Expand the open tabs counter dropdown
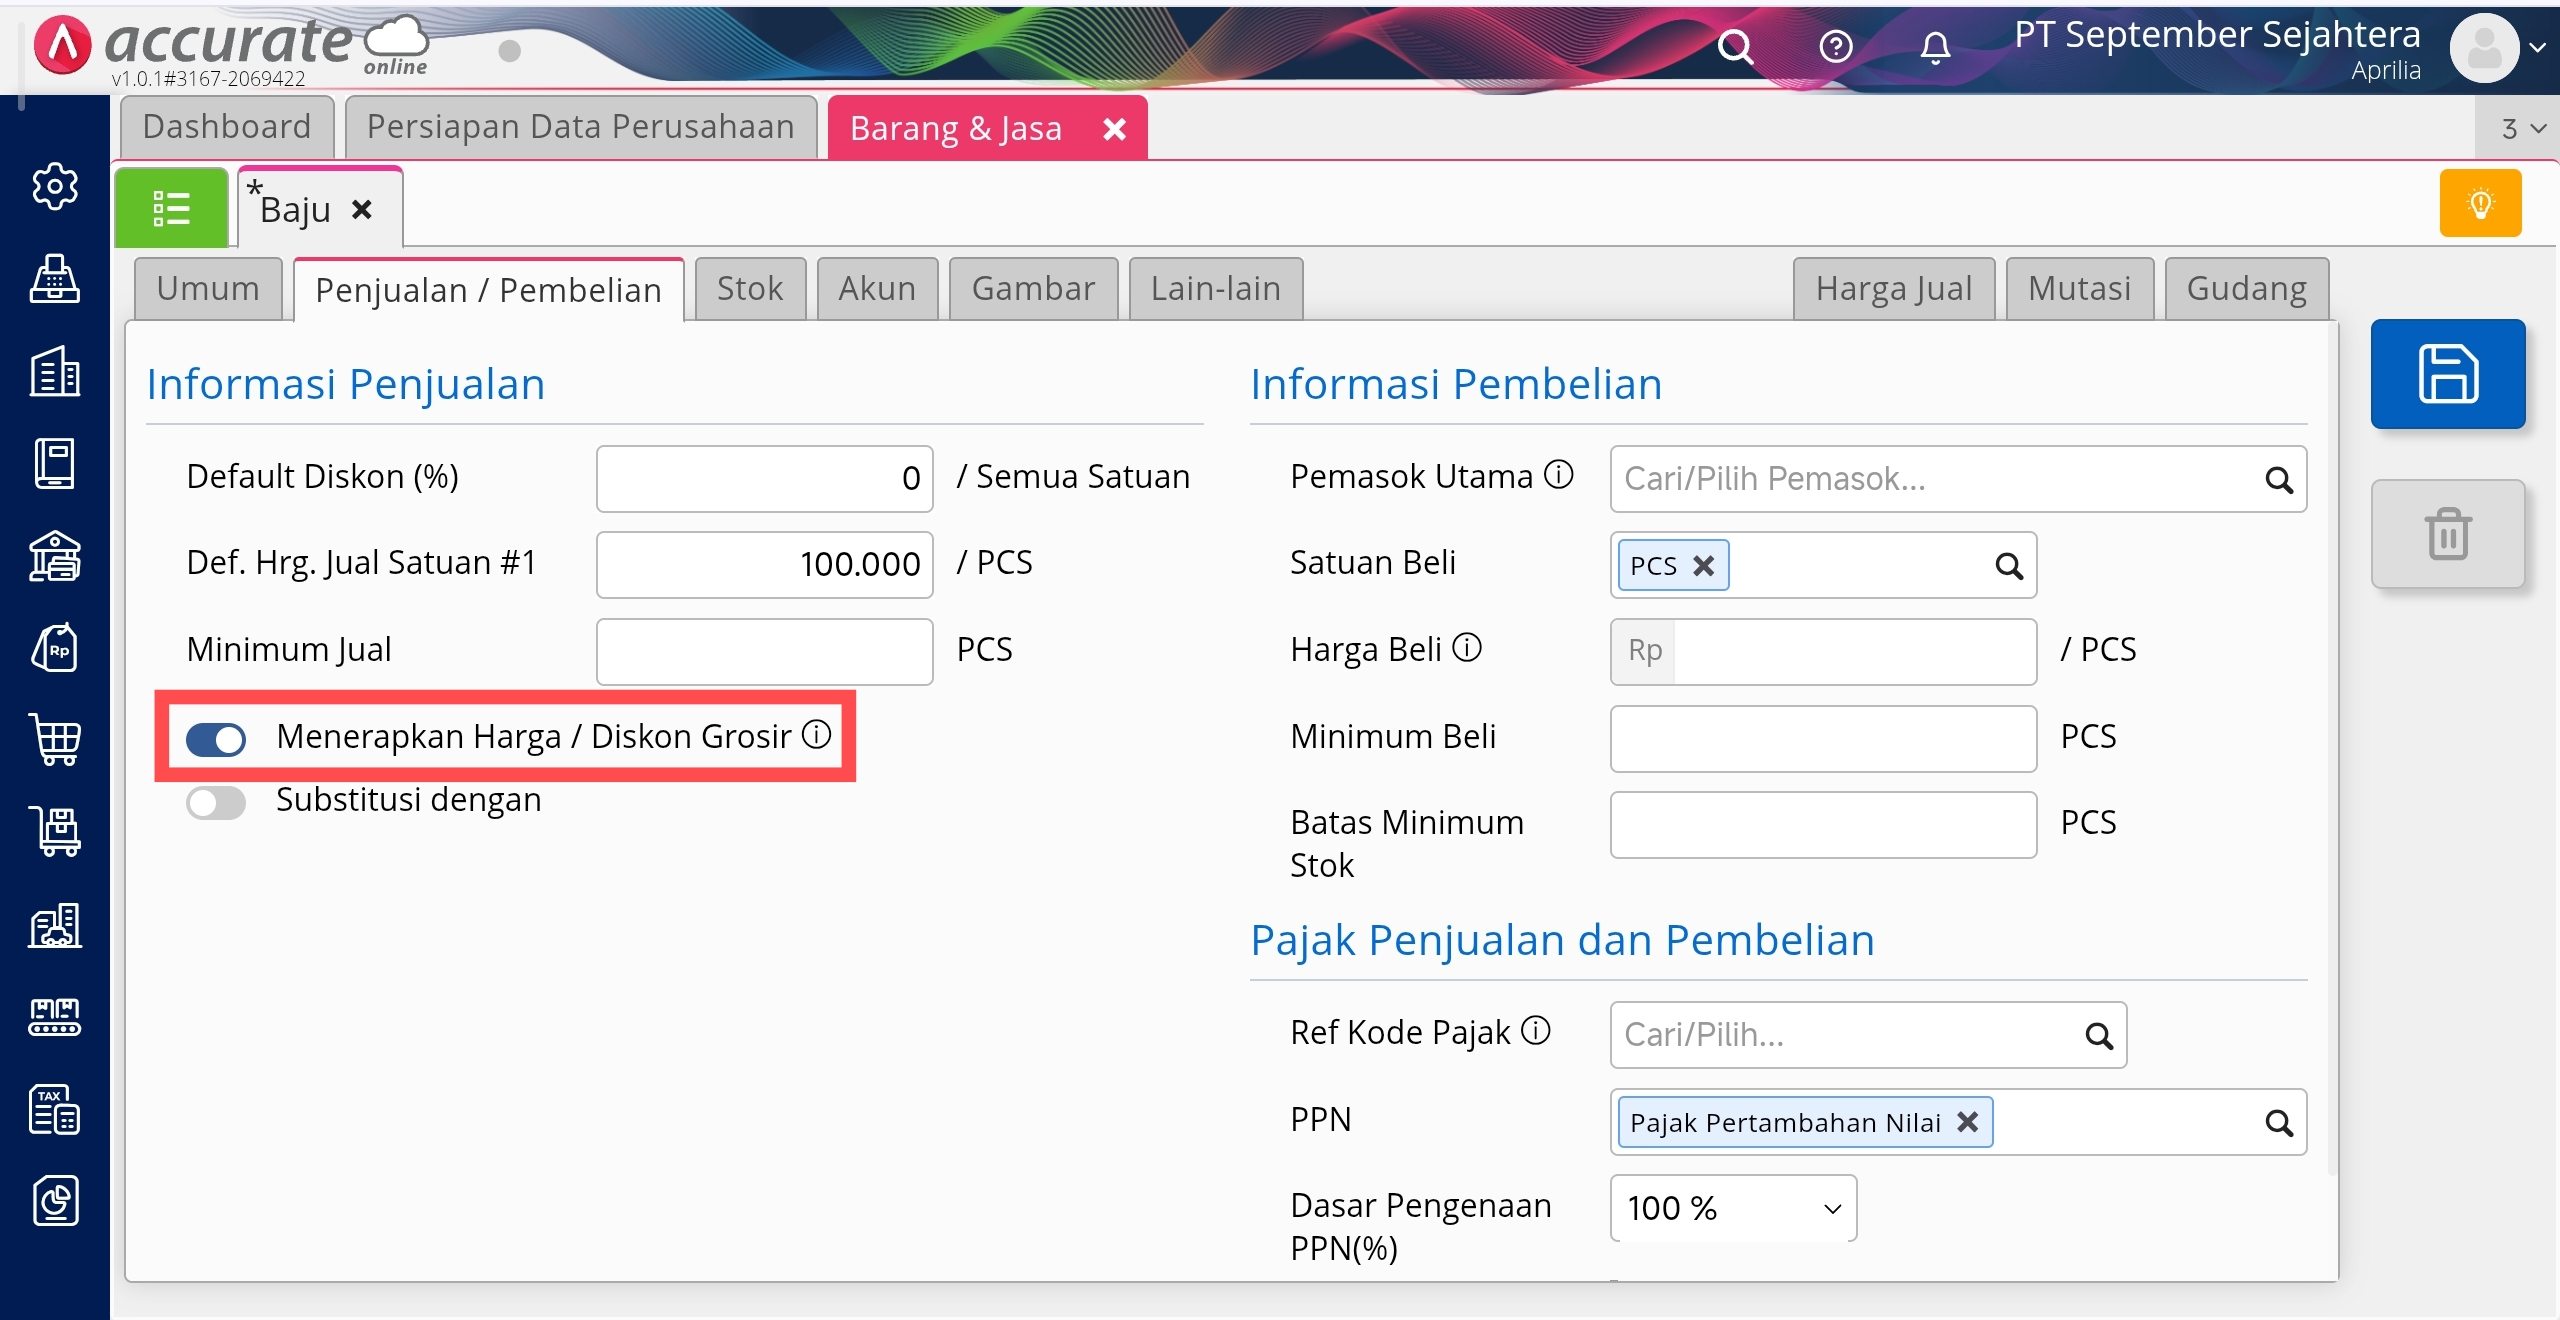The image size is (2560, 1320). pos(2522,128)
